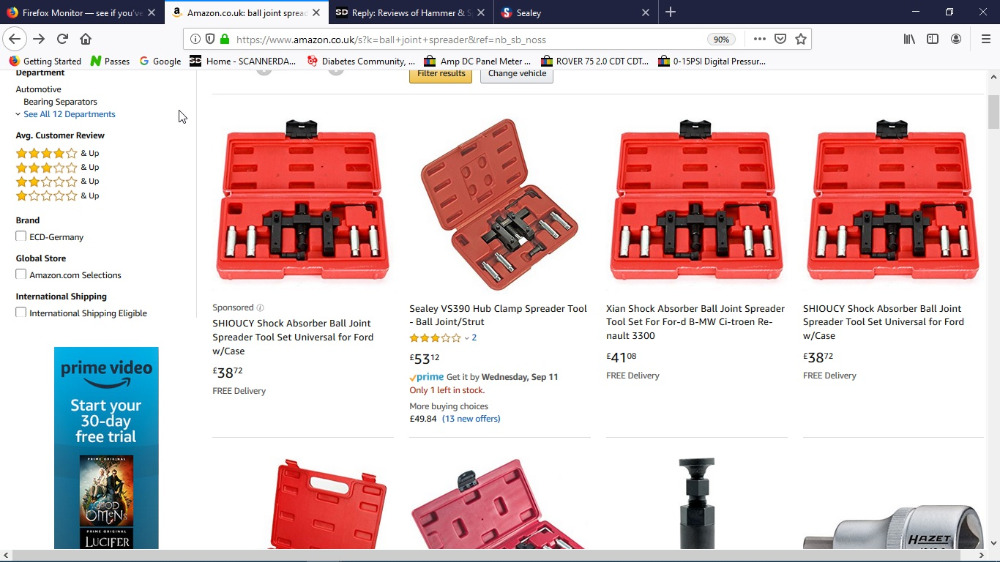Open a new tab with plus icon
Viewport: 1000px width, 562px height.
[670, 12]
